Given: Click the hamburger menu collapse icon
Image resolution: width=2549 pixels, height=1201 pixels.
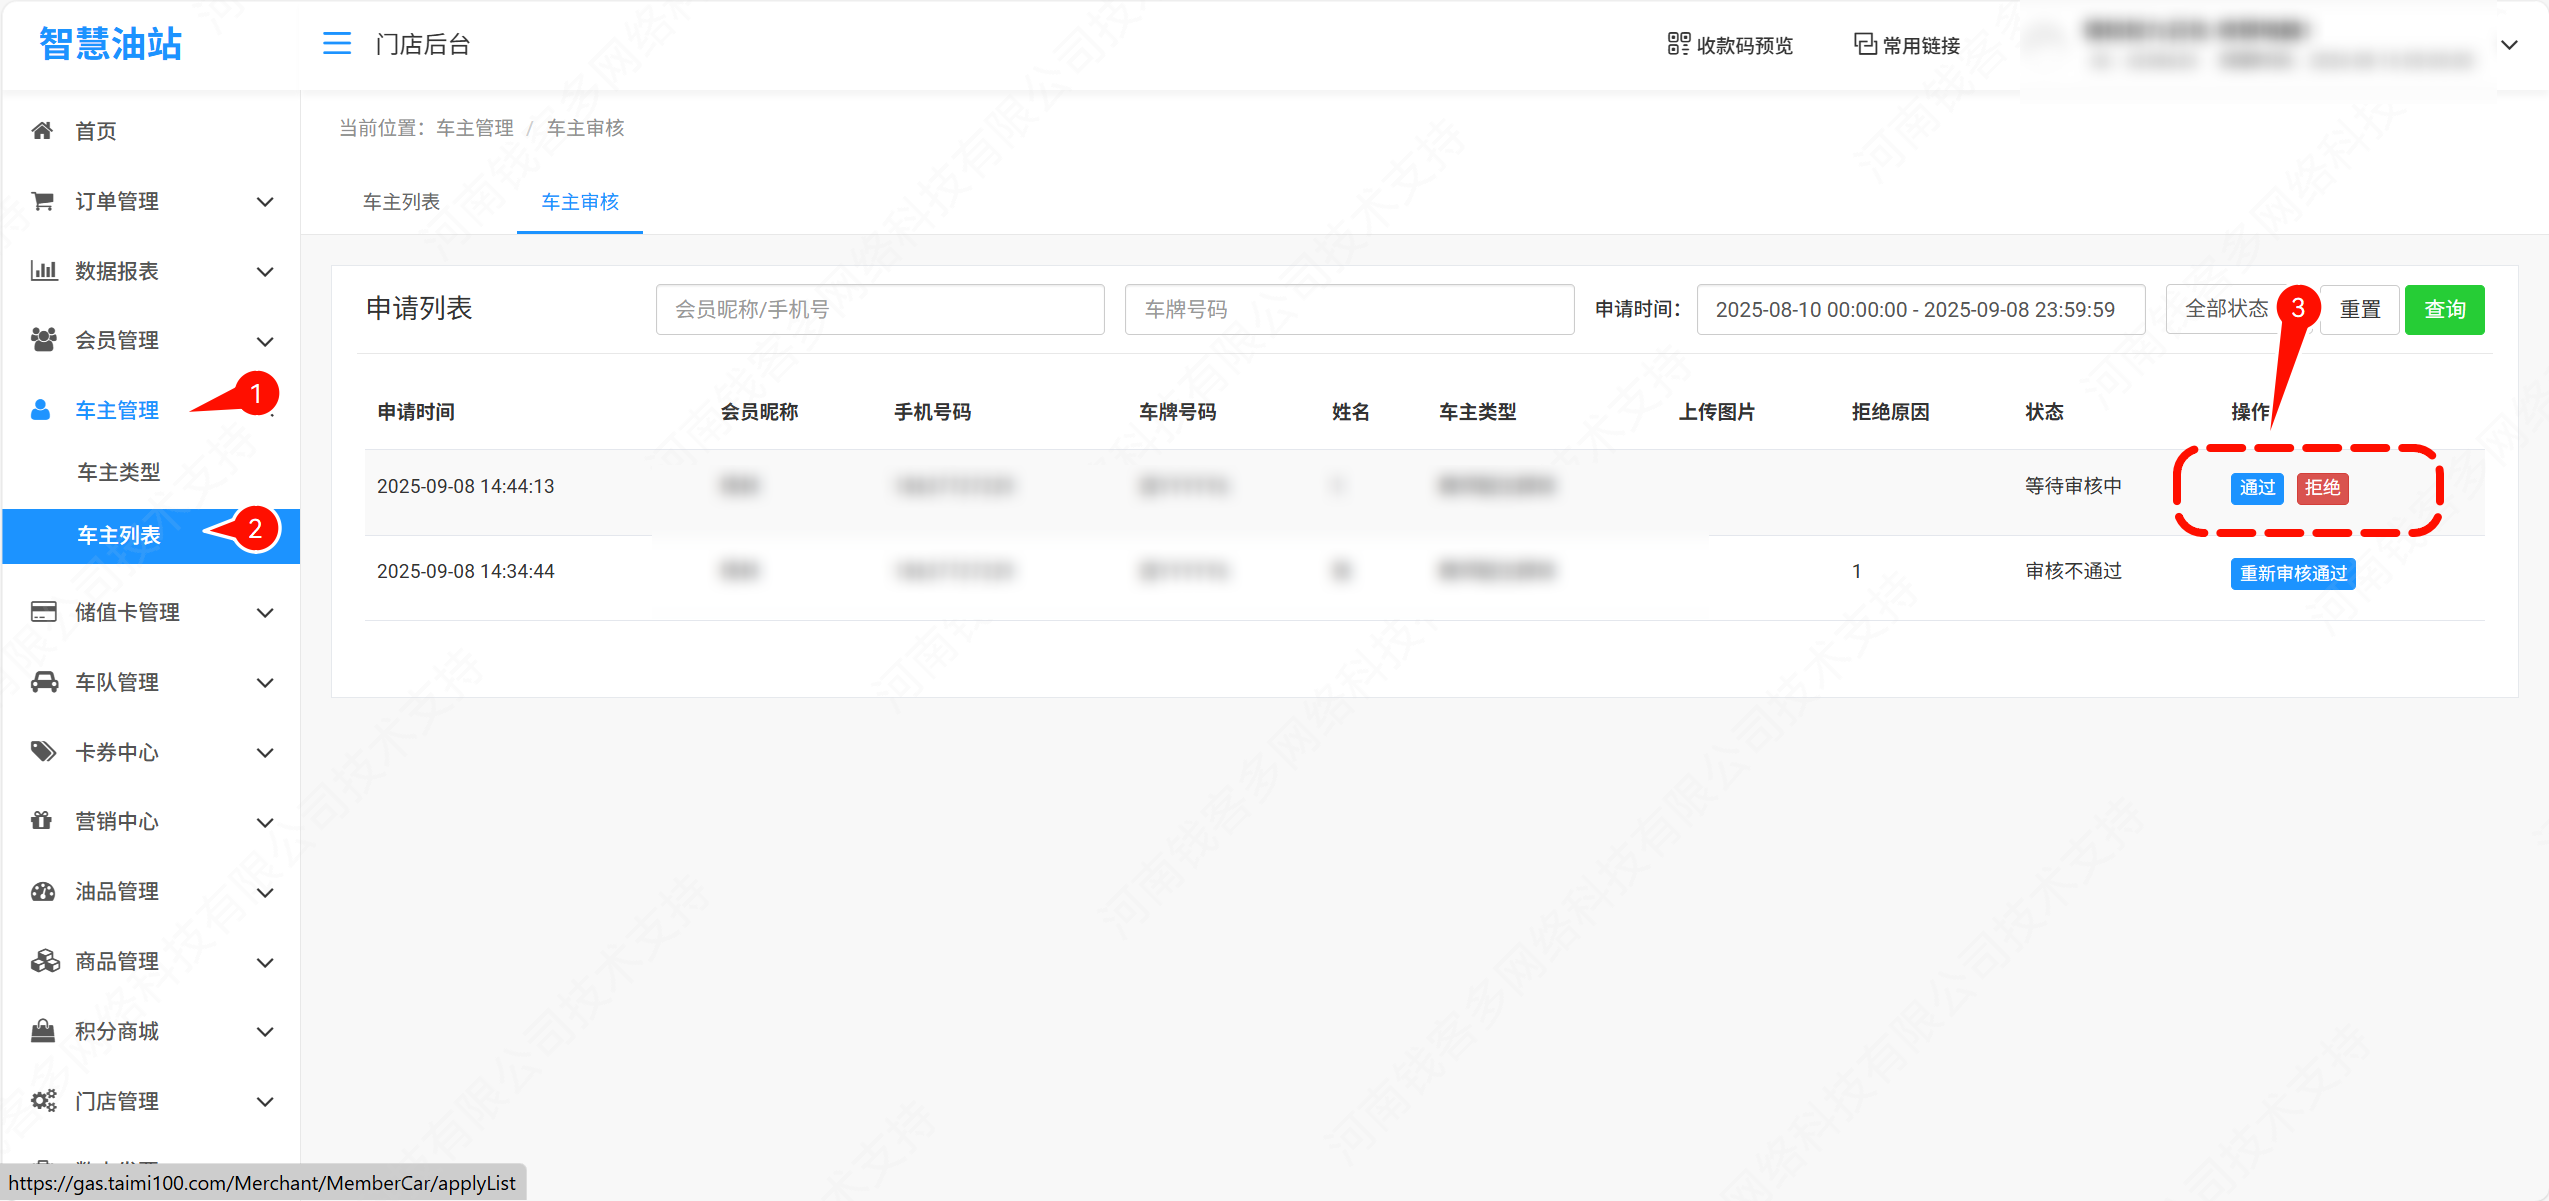Looking at the screenshot, I should pos(337,44).
